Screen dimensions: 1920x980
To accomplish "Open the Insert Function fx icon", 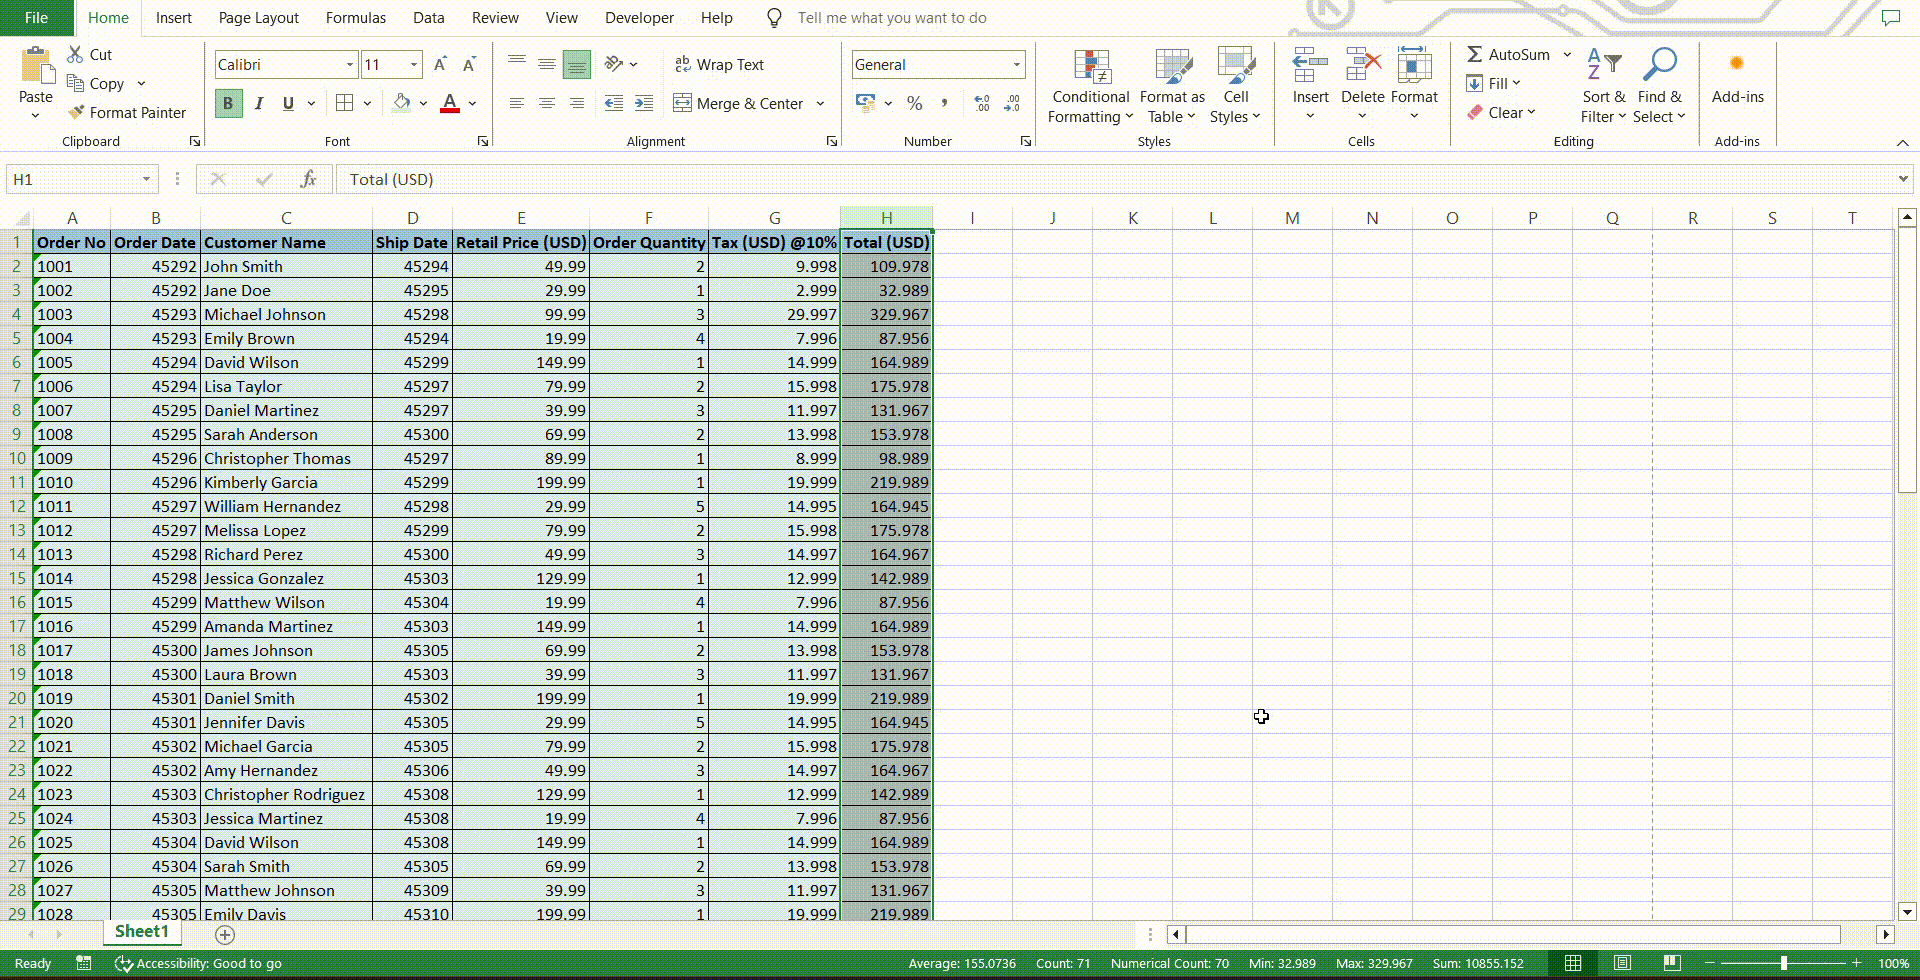I will click(308, 179).
